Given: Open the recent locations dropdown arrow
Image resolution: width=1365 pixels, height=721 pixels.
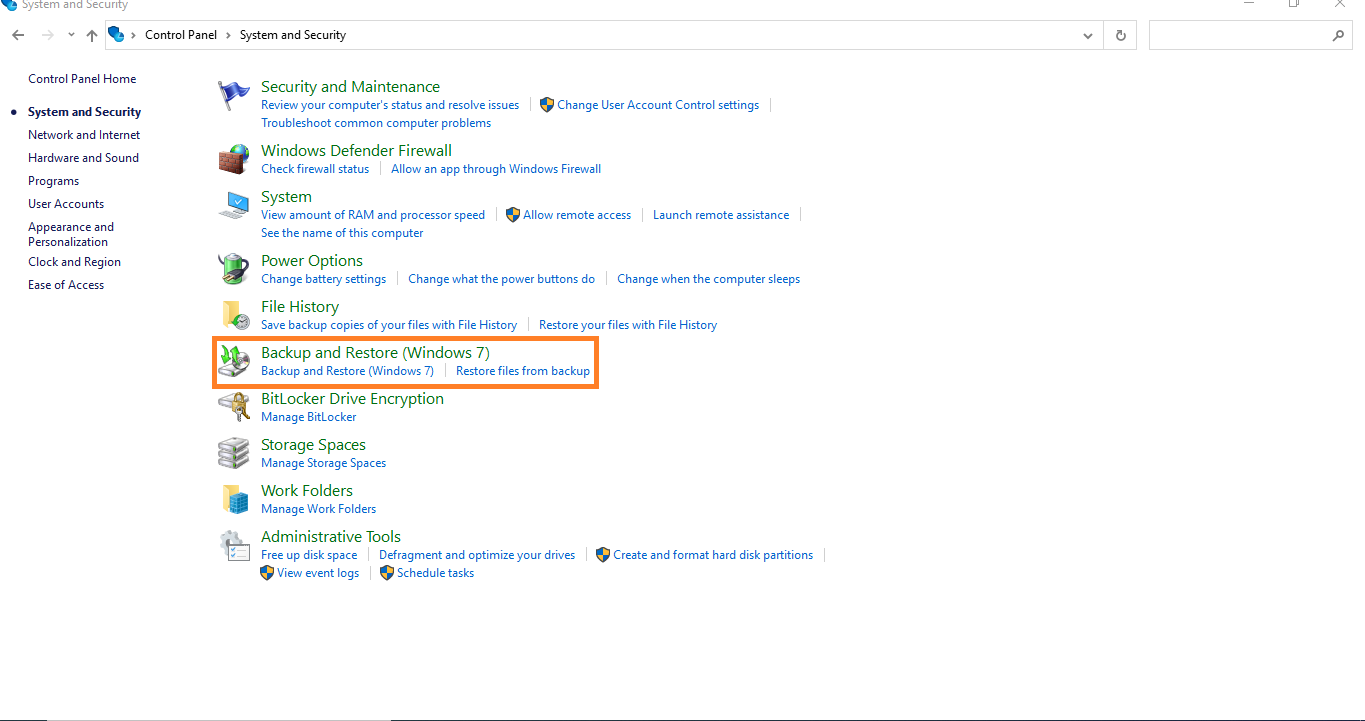Looking at the screenshot, I should (x=71, y=35).
